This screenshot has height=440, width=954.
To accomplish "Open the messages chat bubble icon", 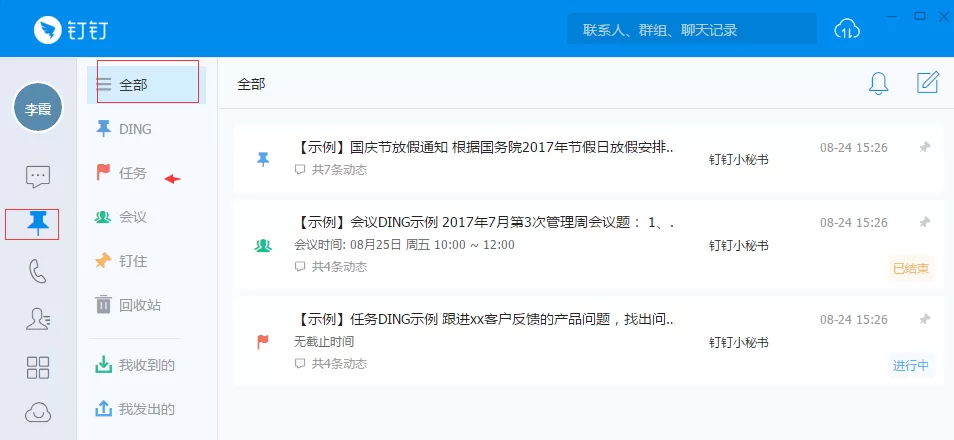I will pos(38,177).
